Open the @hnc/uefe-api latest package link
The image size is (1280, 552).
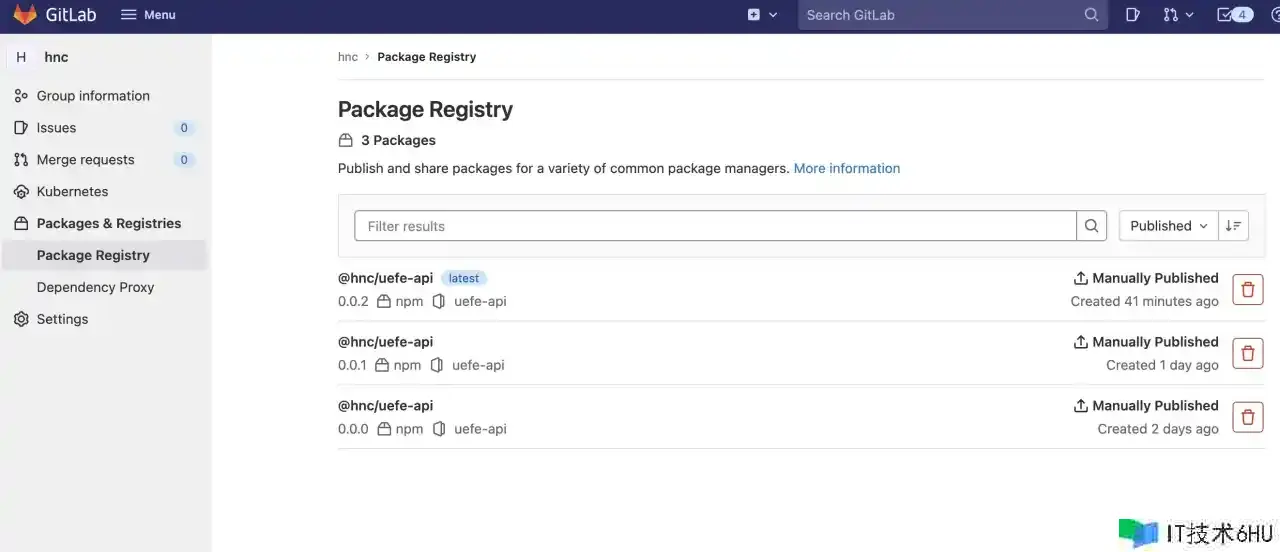tap(385, 278)
